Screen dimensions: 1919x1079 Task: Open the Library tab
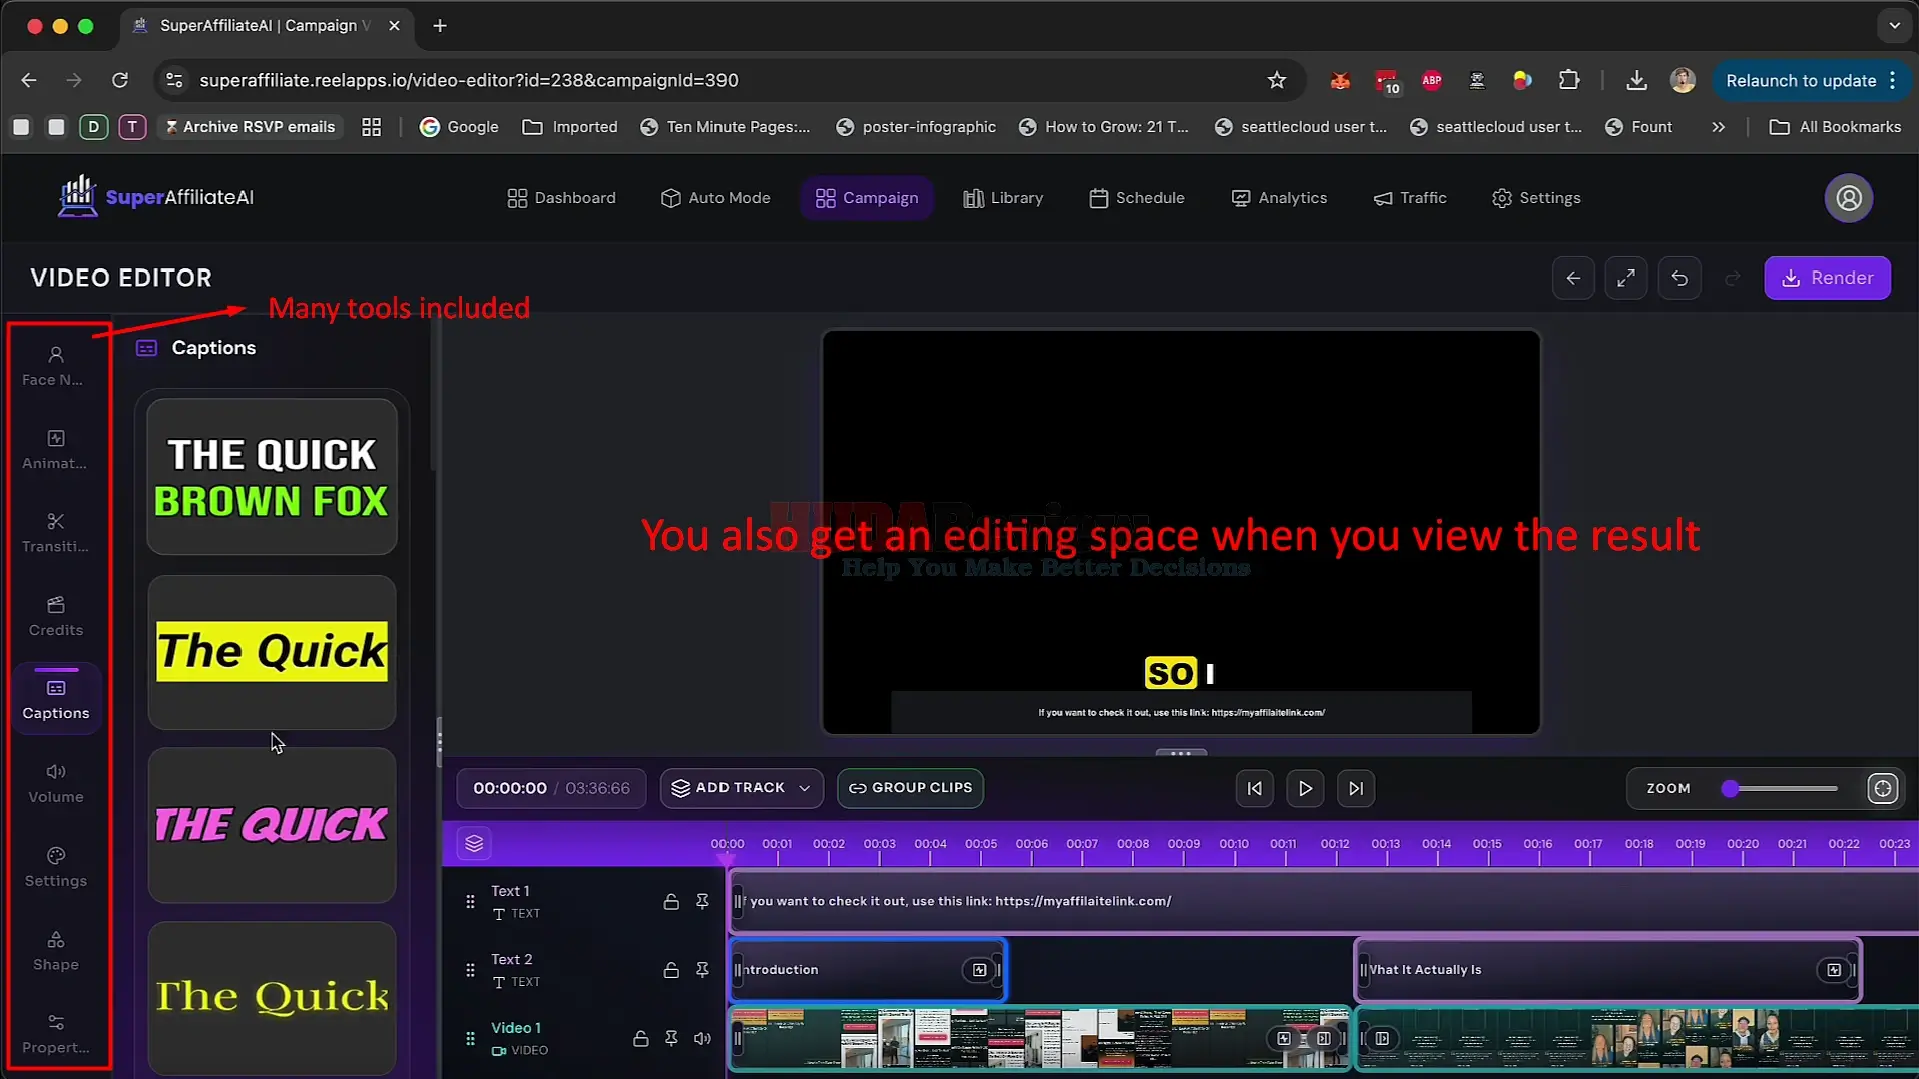click(x=1003, y=198)
